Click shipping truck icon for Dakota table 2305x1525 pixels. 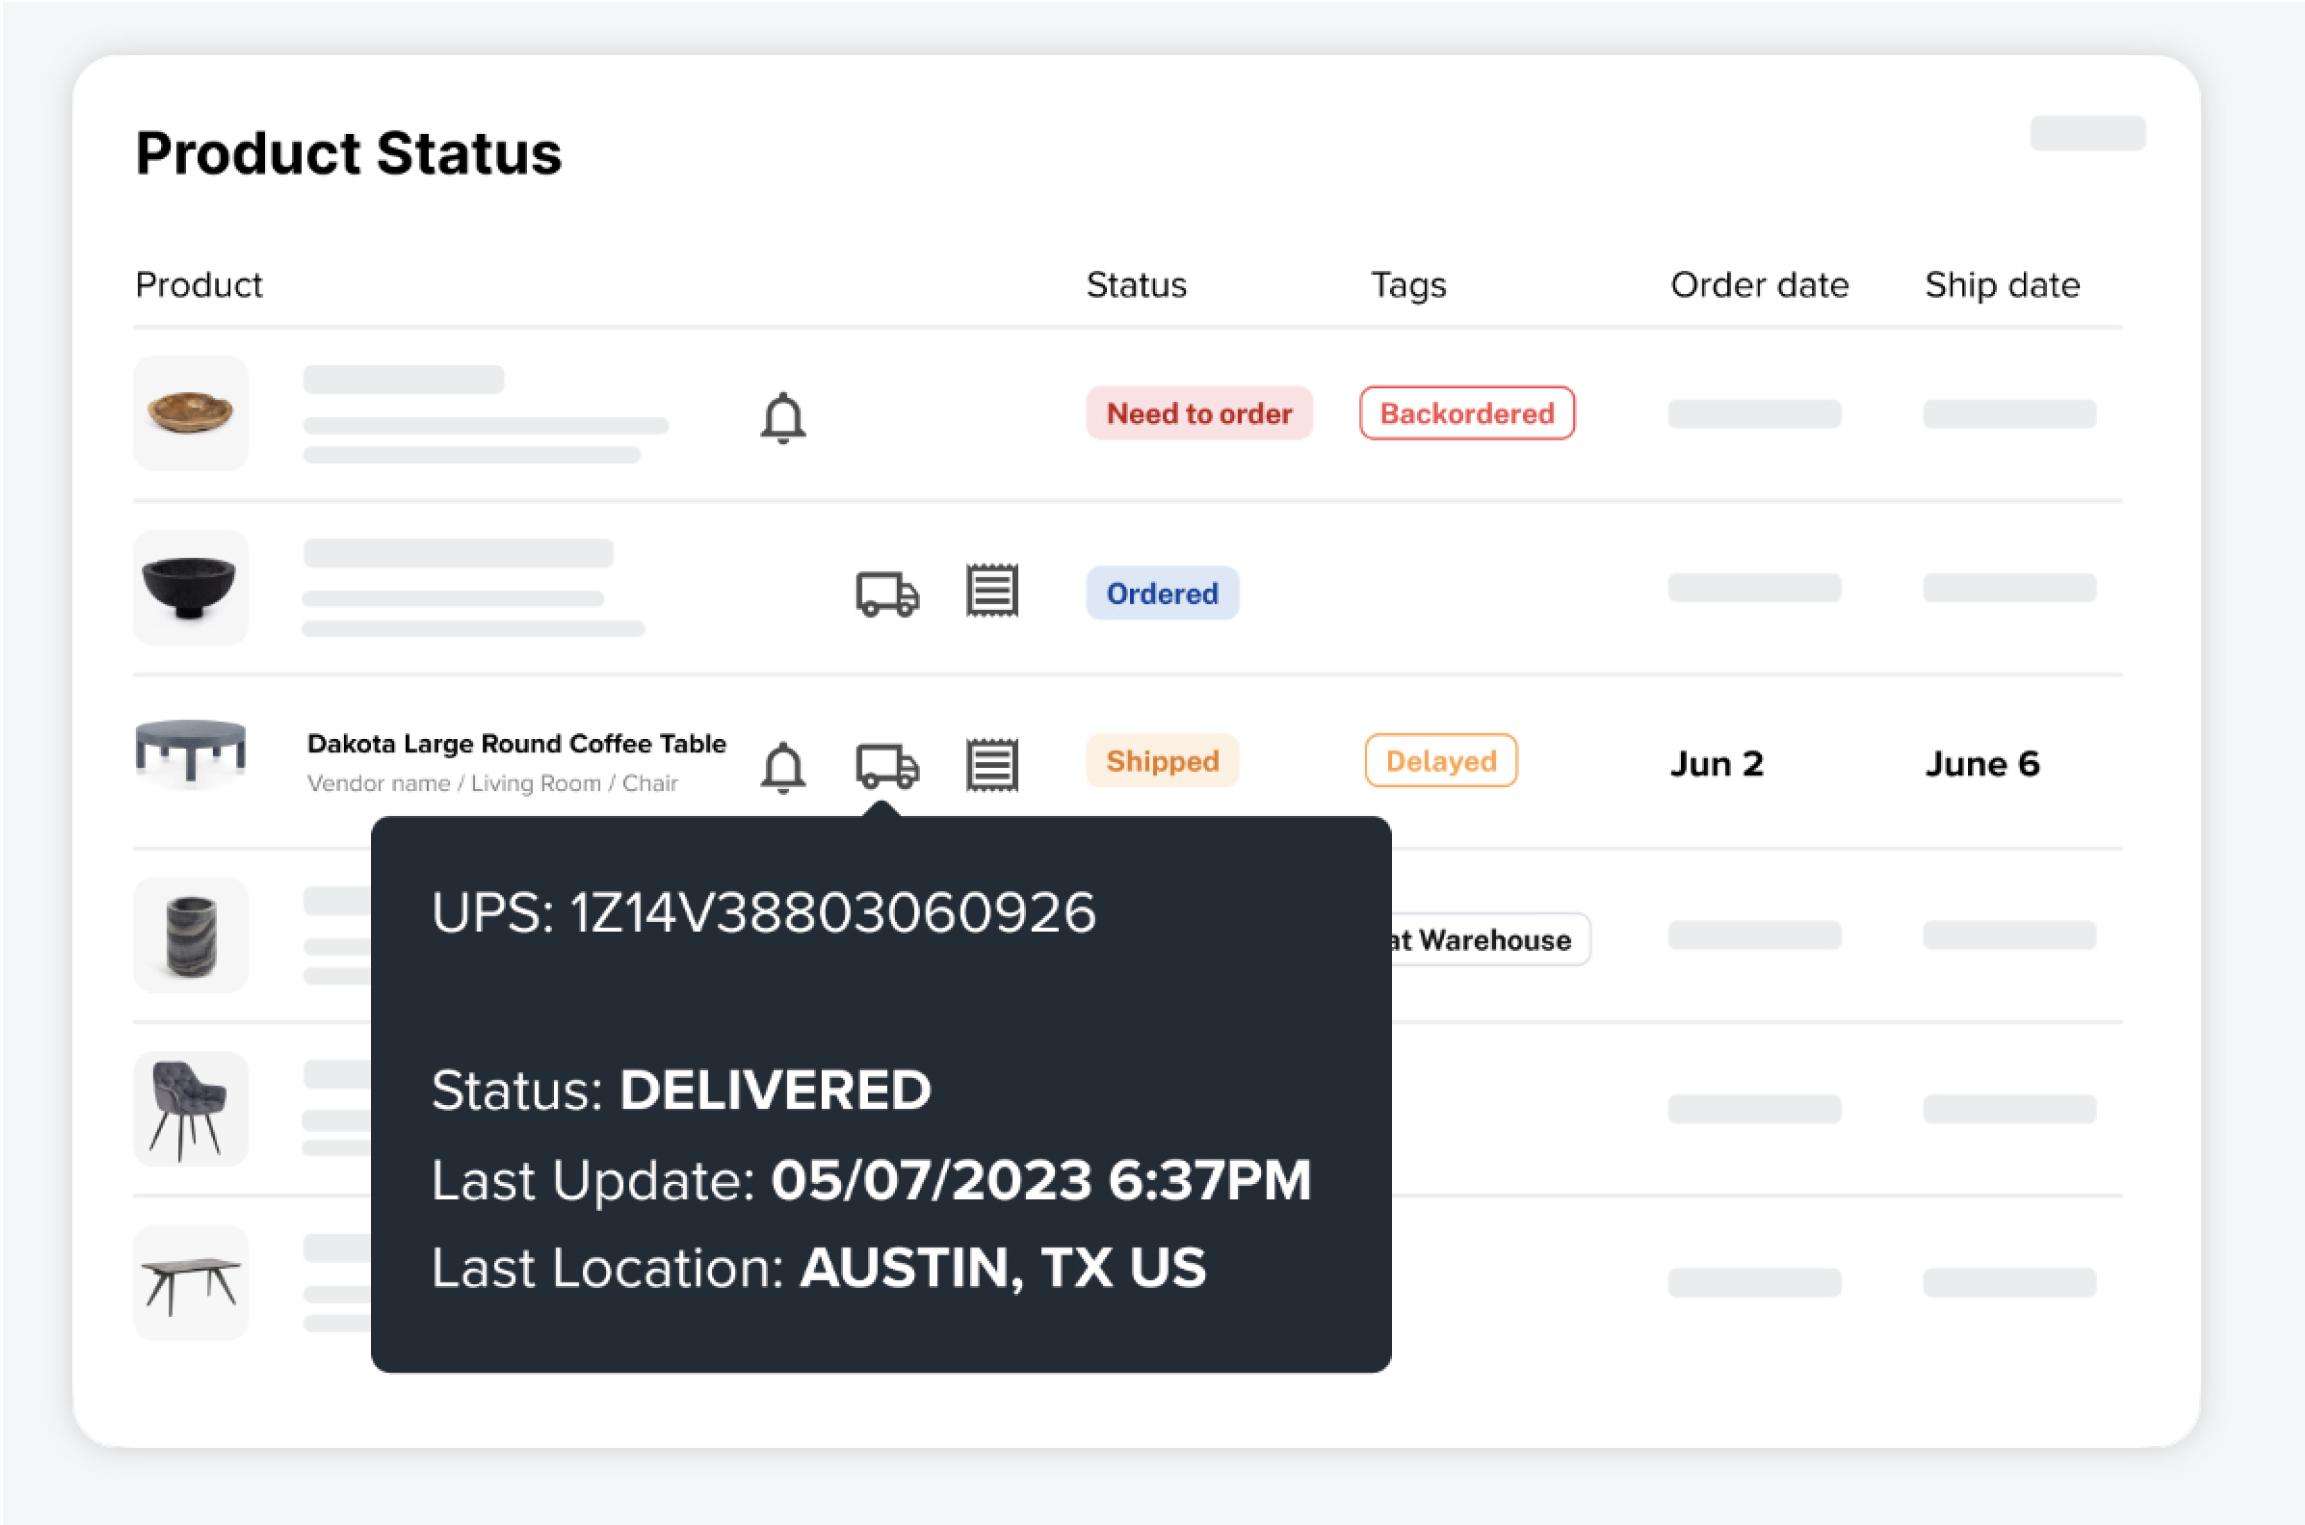(887, 766)
